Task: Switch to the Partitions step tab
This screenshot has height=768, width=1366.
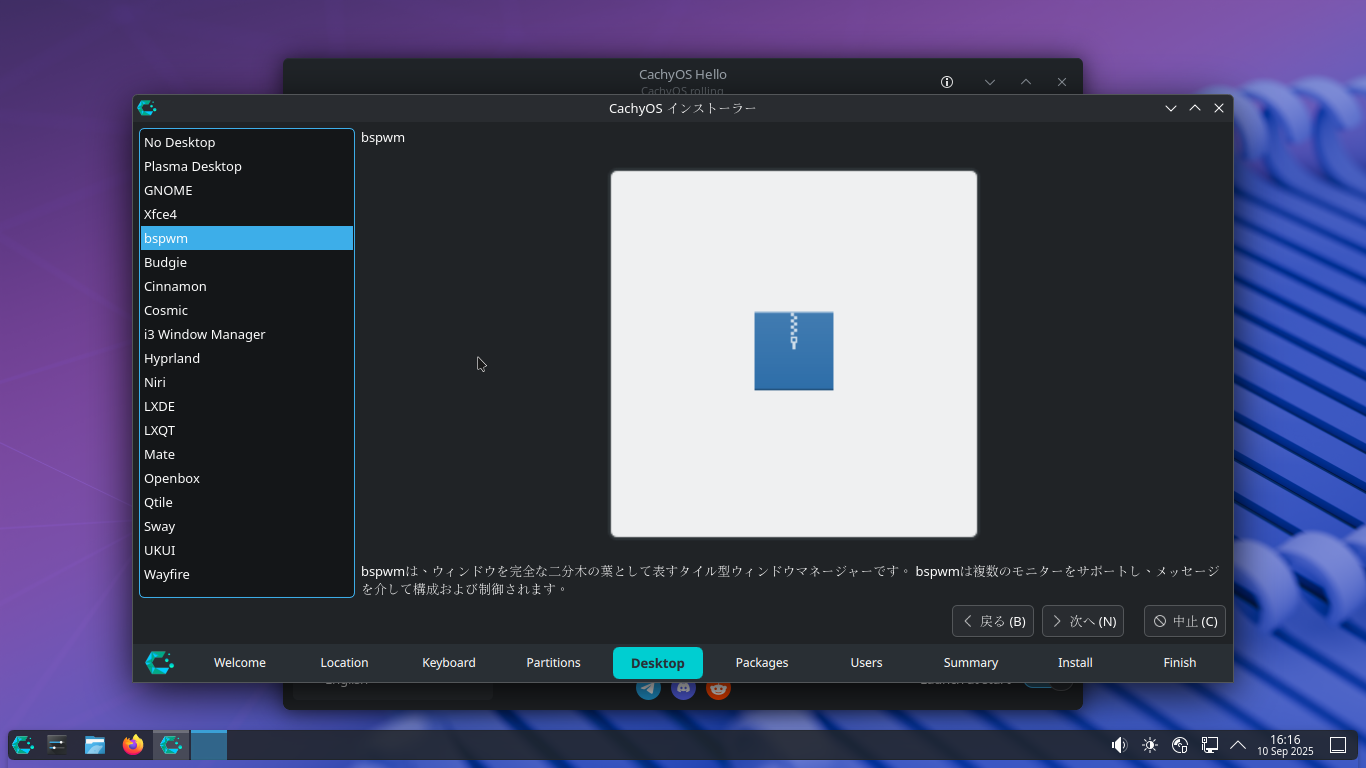Action: 553,663
